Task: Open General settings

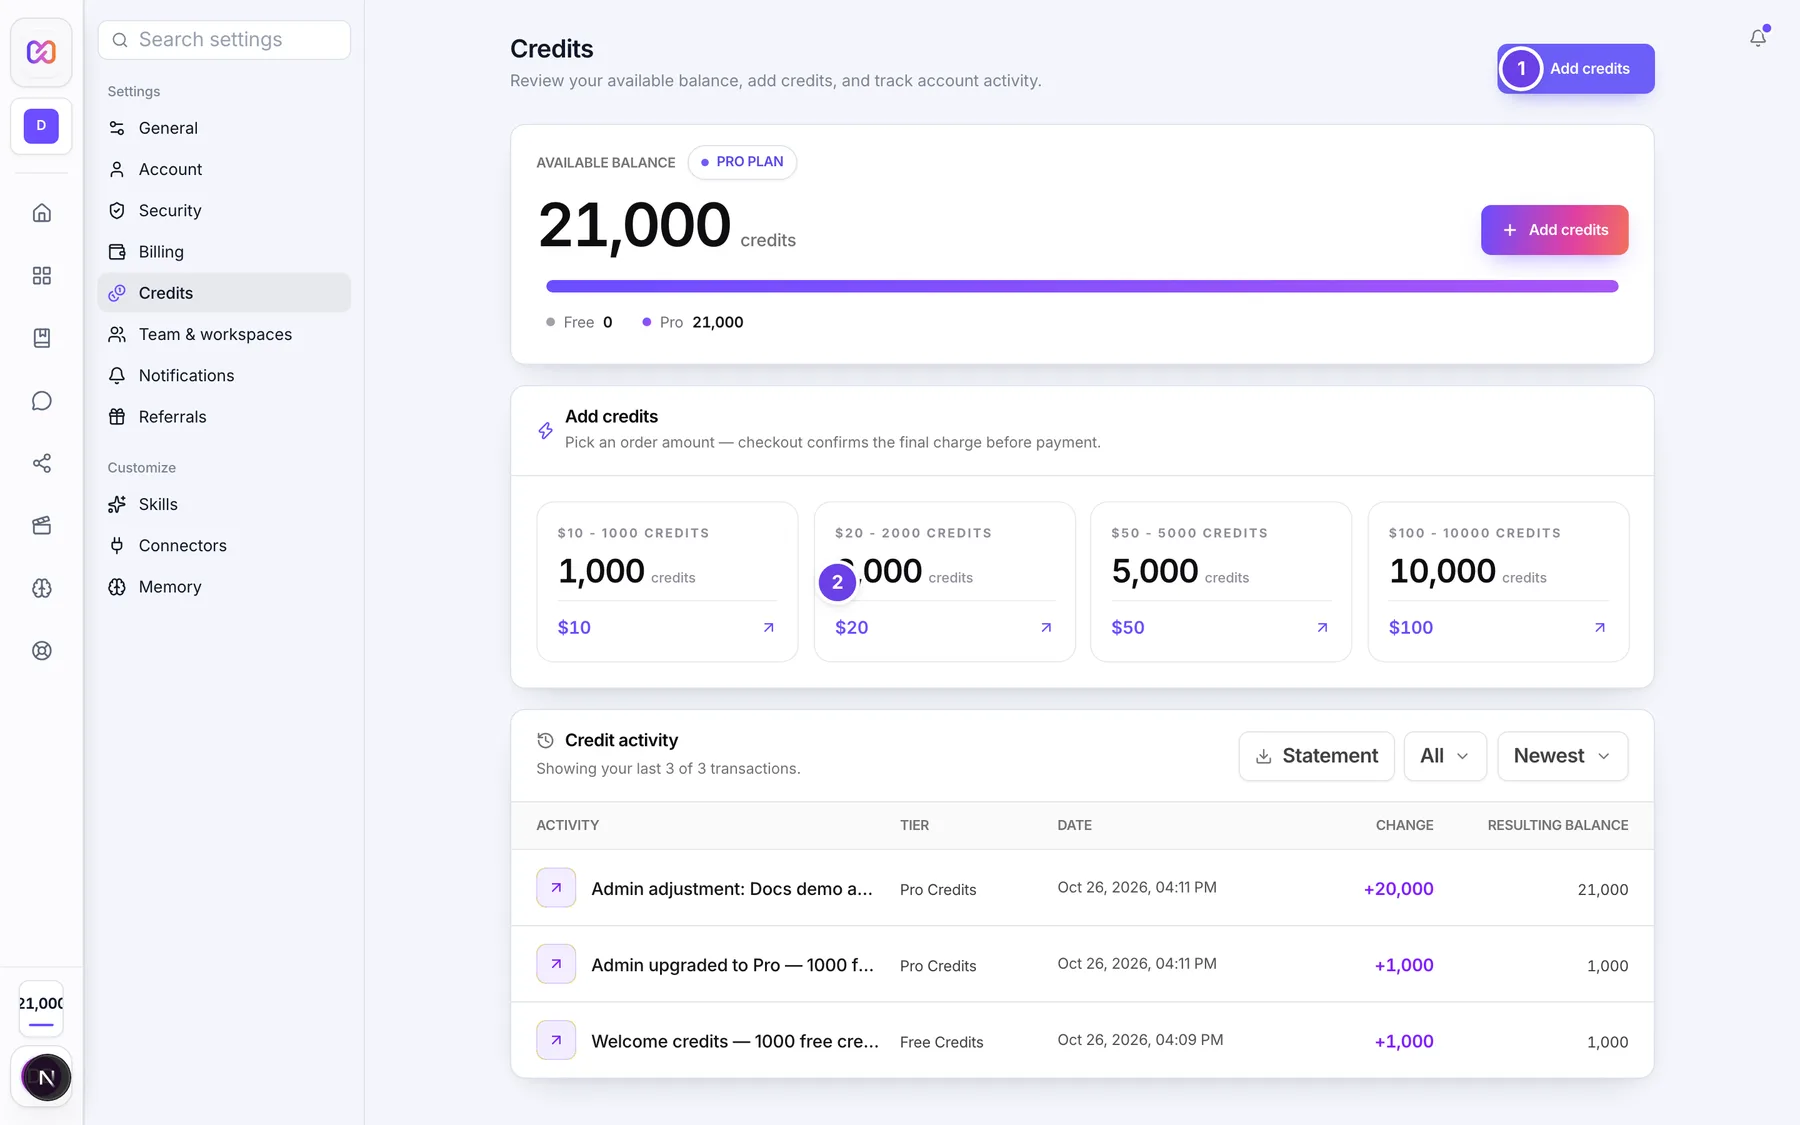Action: coord(224,128)
